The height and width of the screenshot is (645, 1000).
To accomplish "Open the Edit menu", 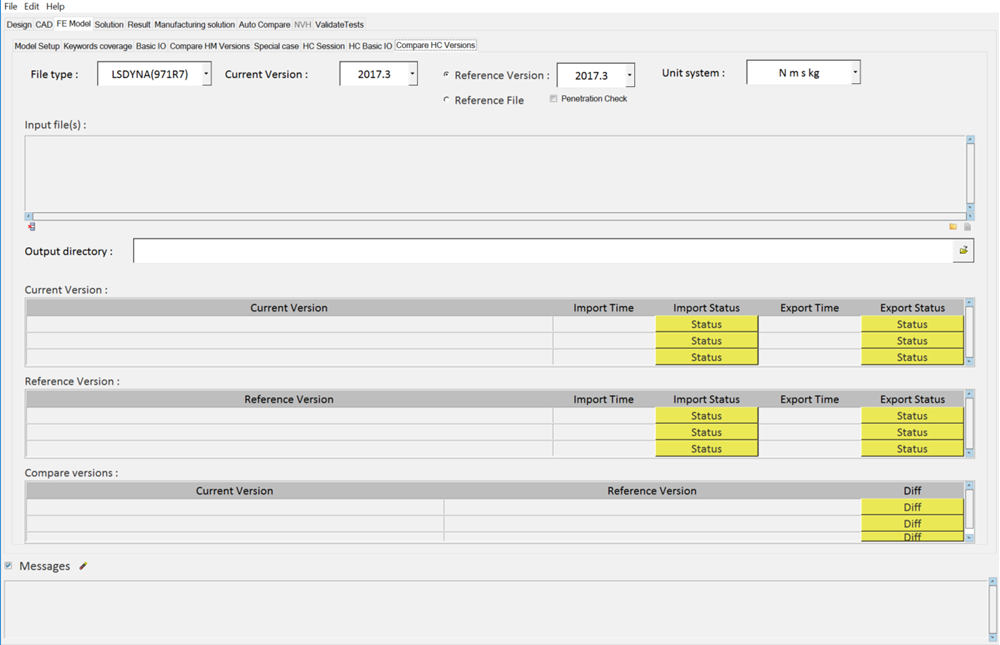I will (x=32, y=6).
